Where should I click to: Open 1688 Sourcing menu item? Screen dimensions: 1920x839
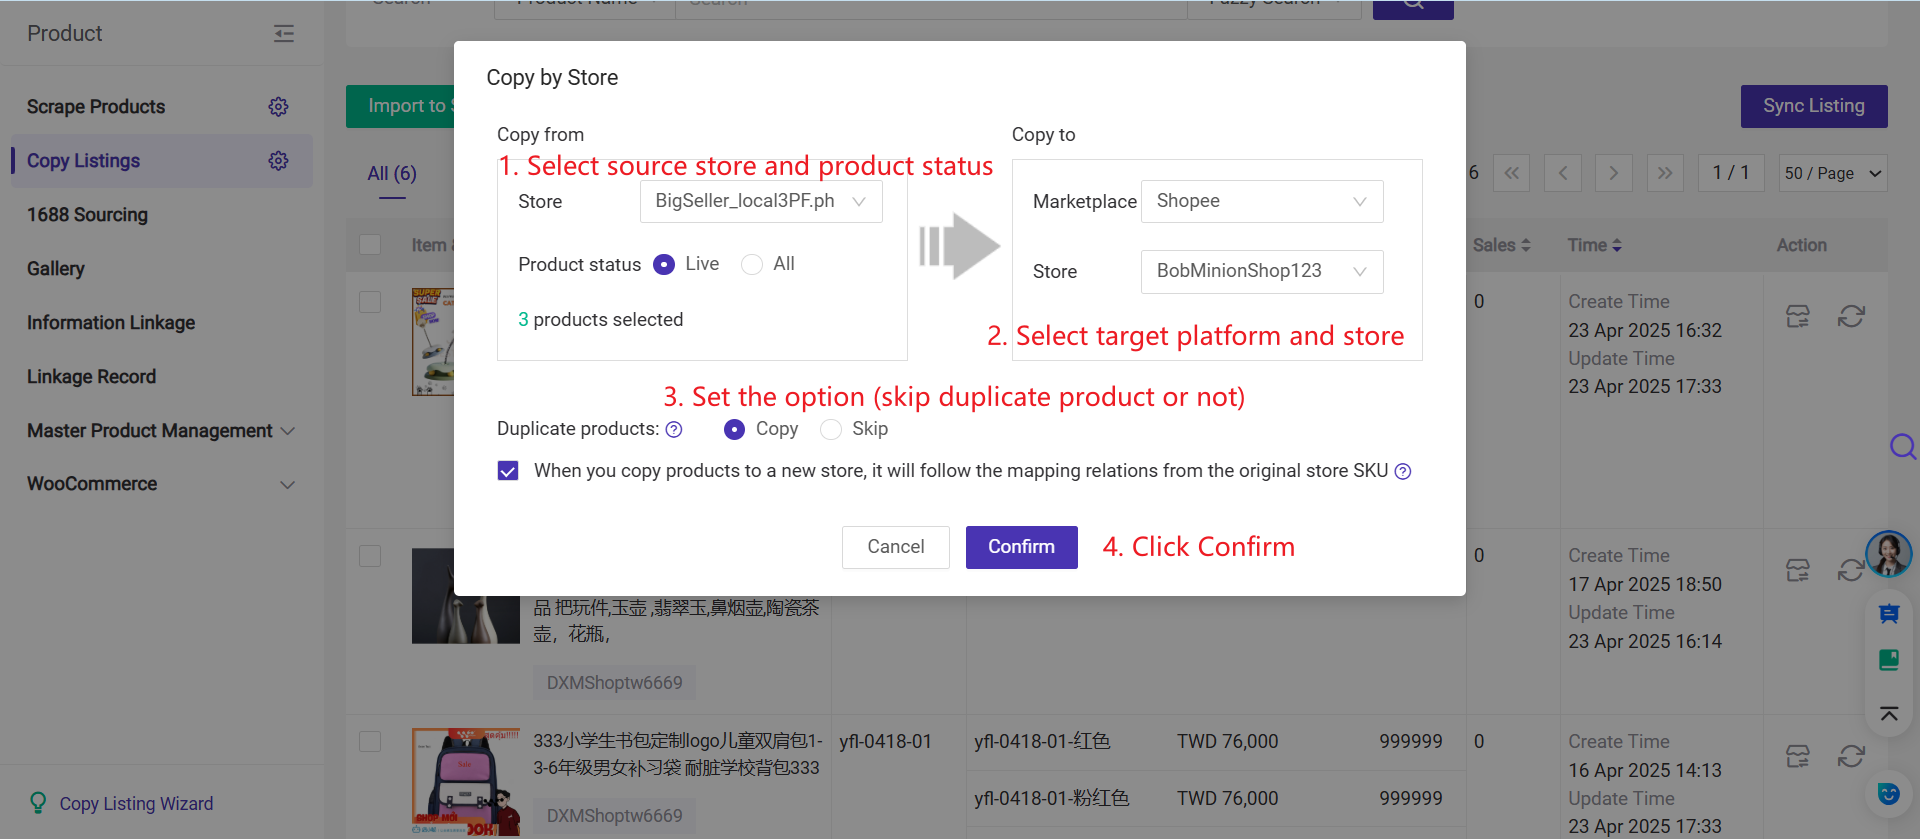(x=87, y=215)
